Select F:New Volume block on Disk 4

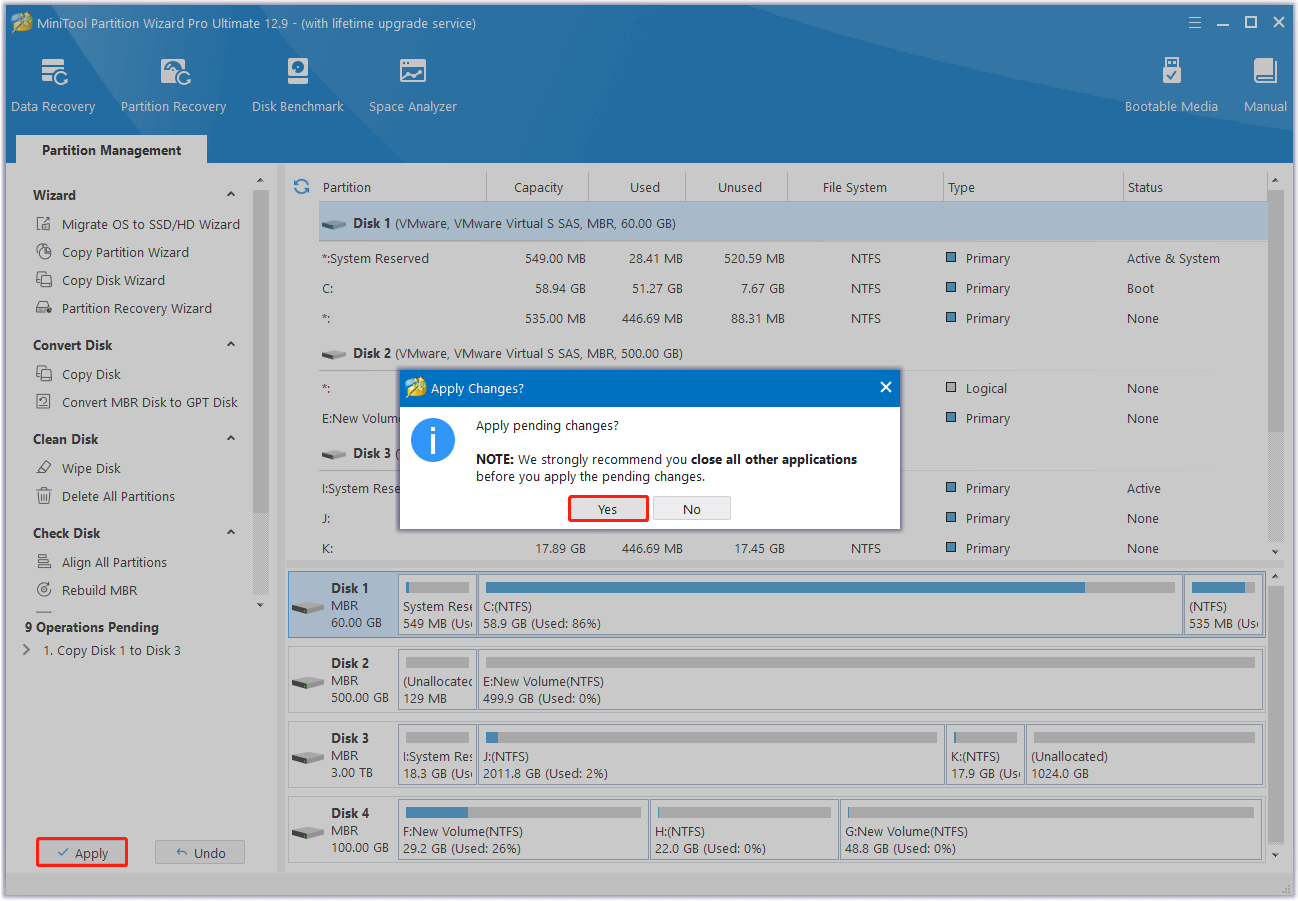[523, 830]
